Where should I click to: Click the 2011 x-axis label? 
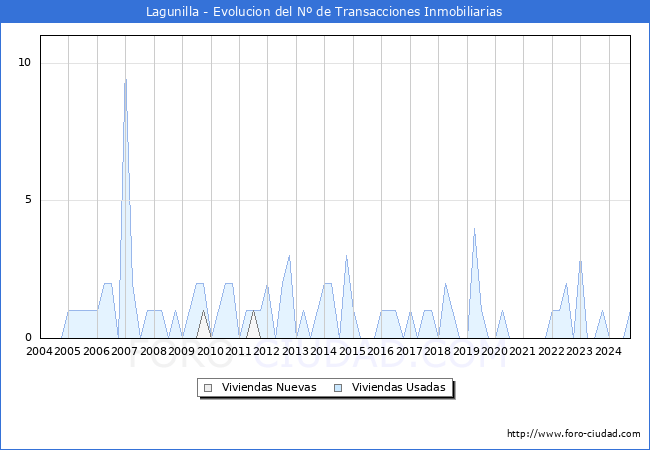[x=238, y=351]
